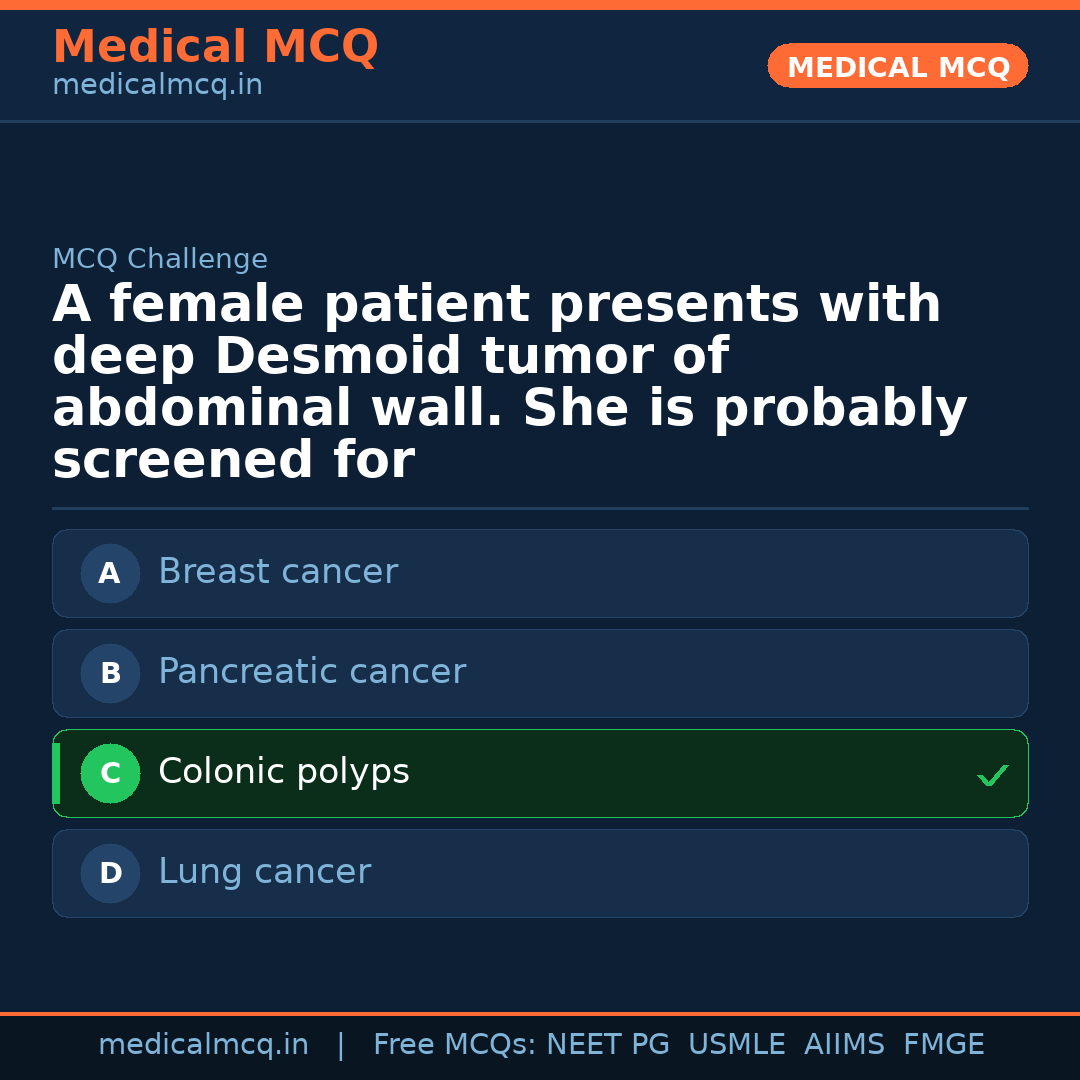Open the medicalmcq.in link in the footer

coord(203,1045)
